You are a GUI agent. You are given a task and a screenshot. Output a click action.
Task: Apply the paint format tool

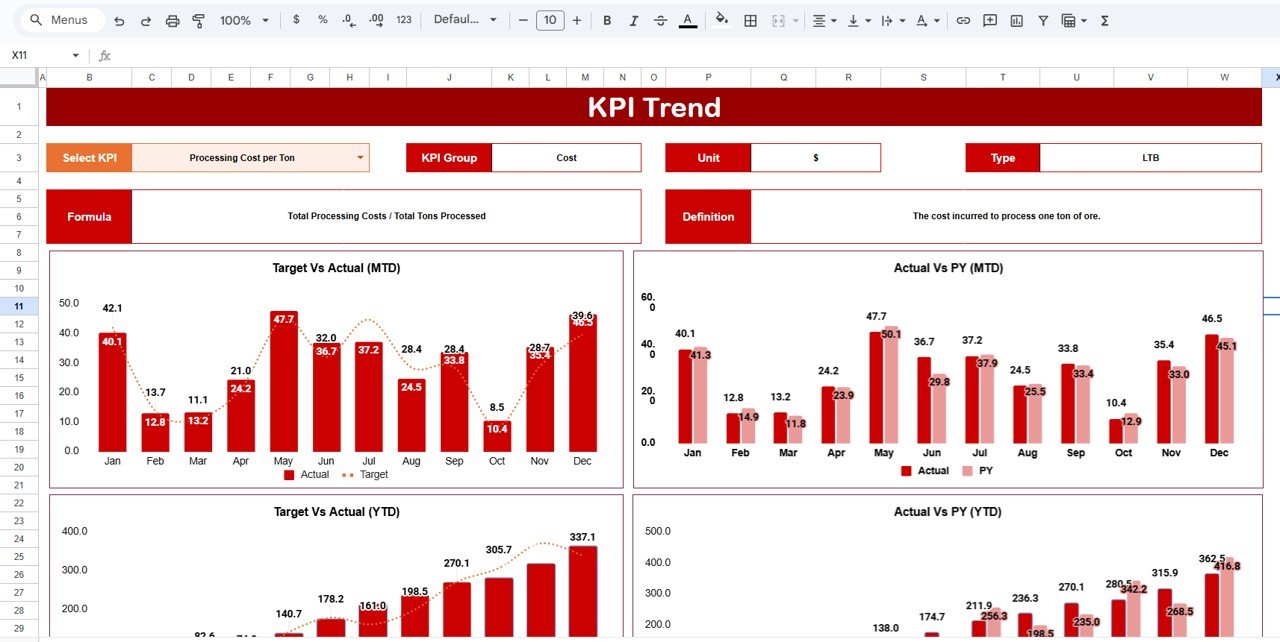tap(199, 20)
